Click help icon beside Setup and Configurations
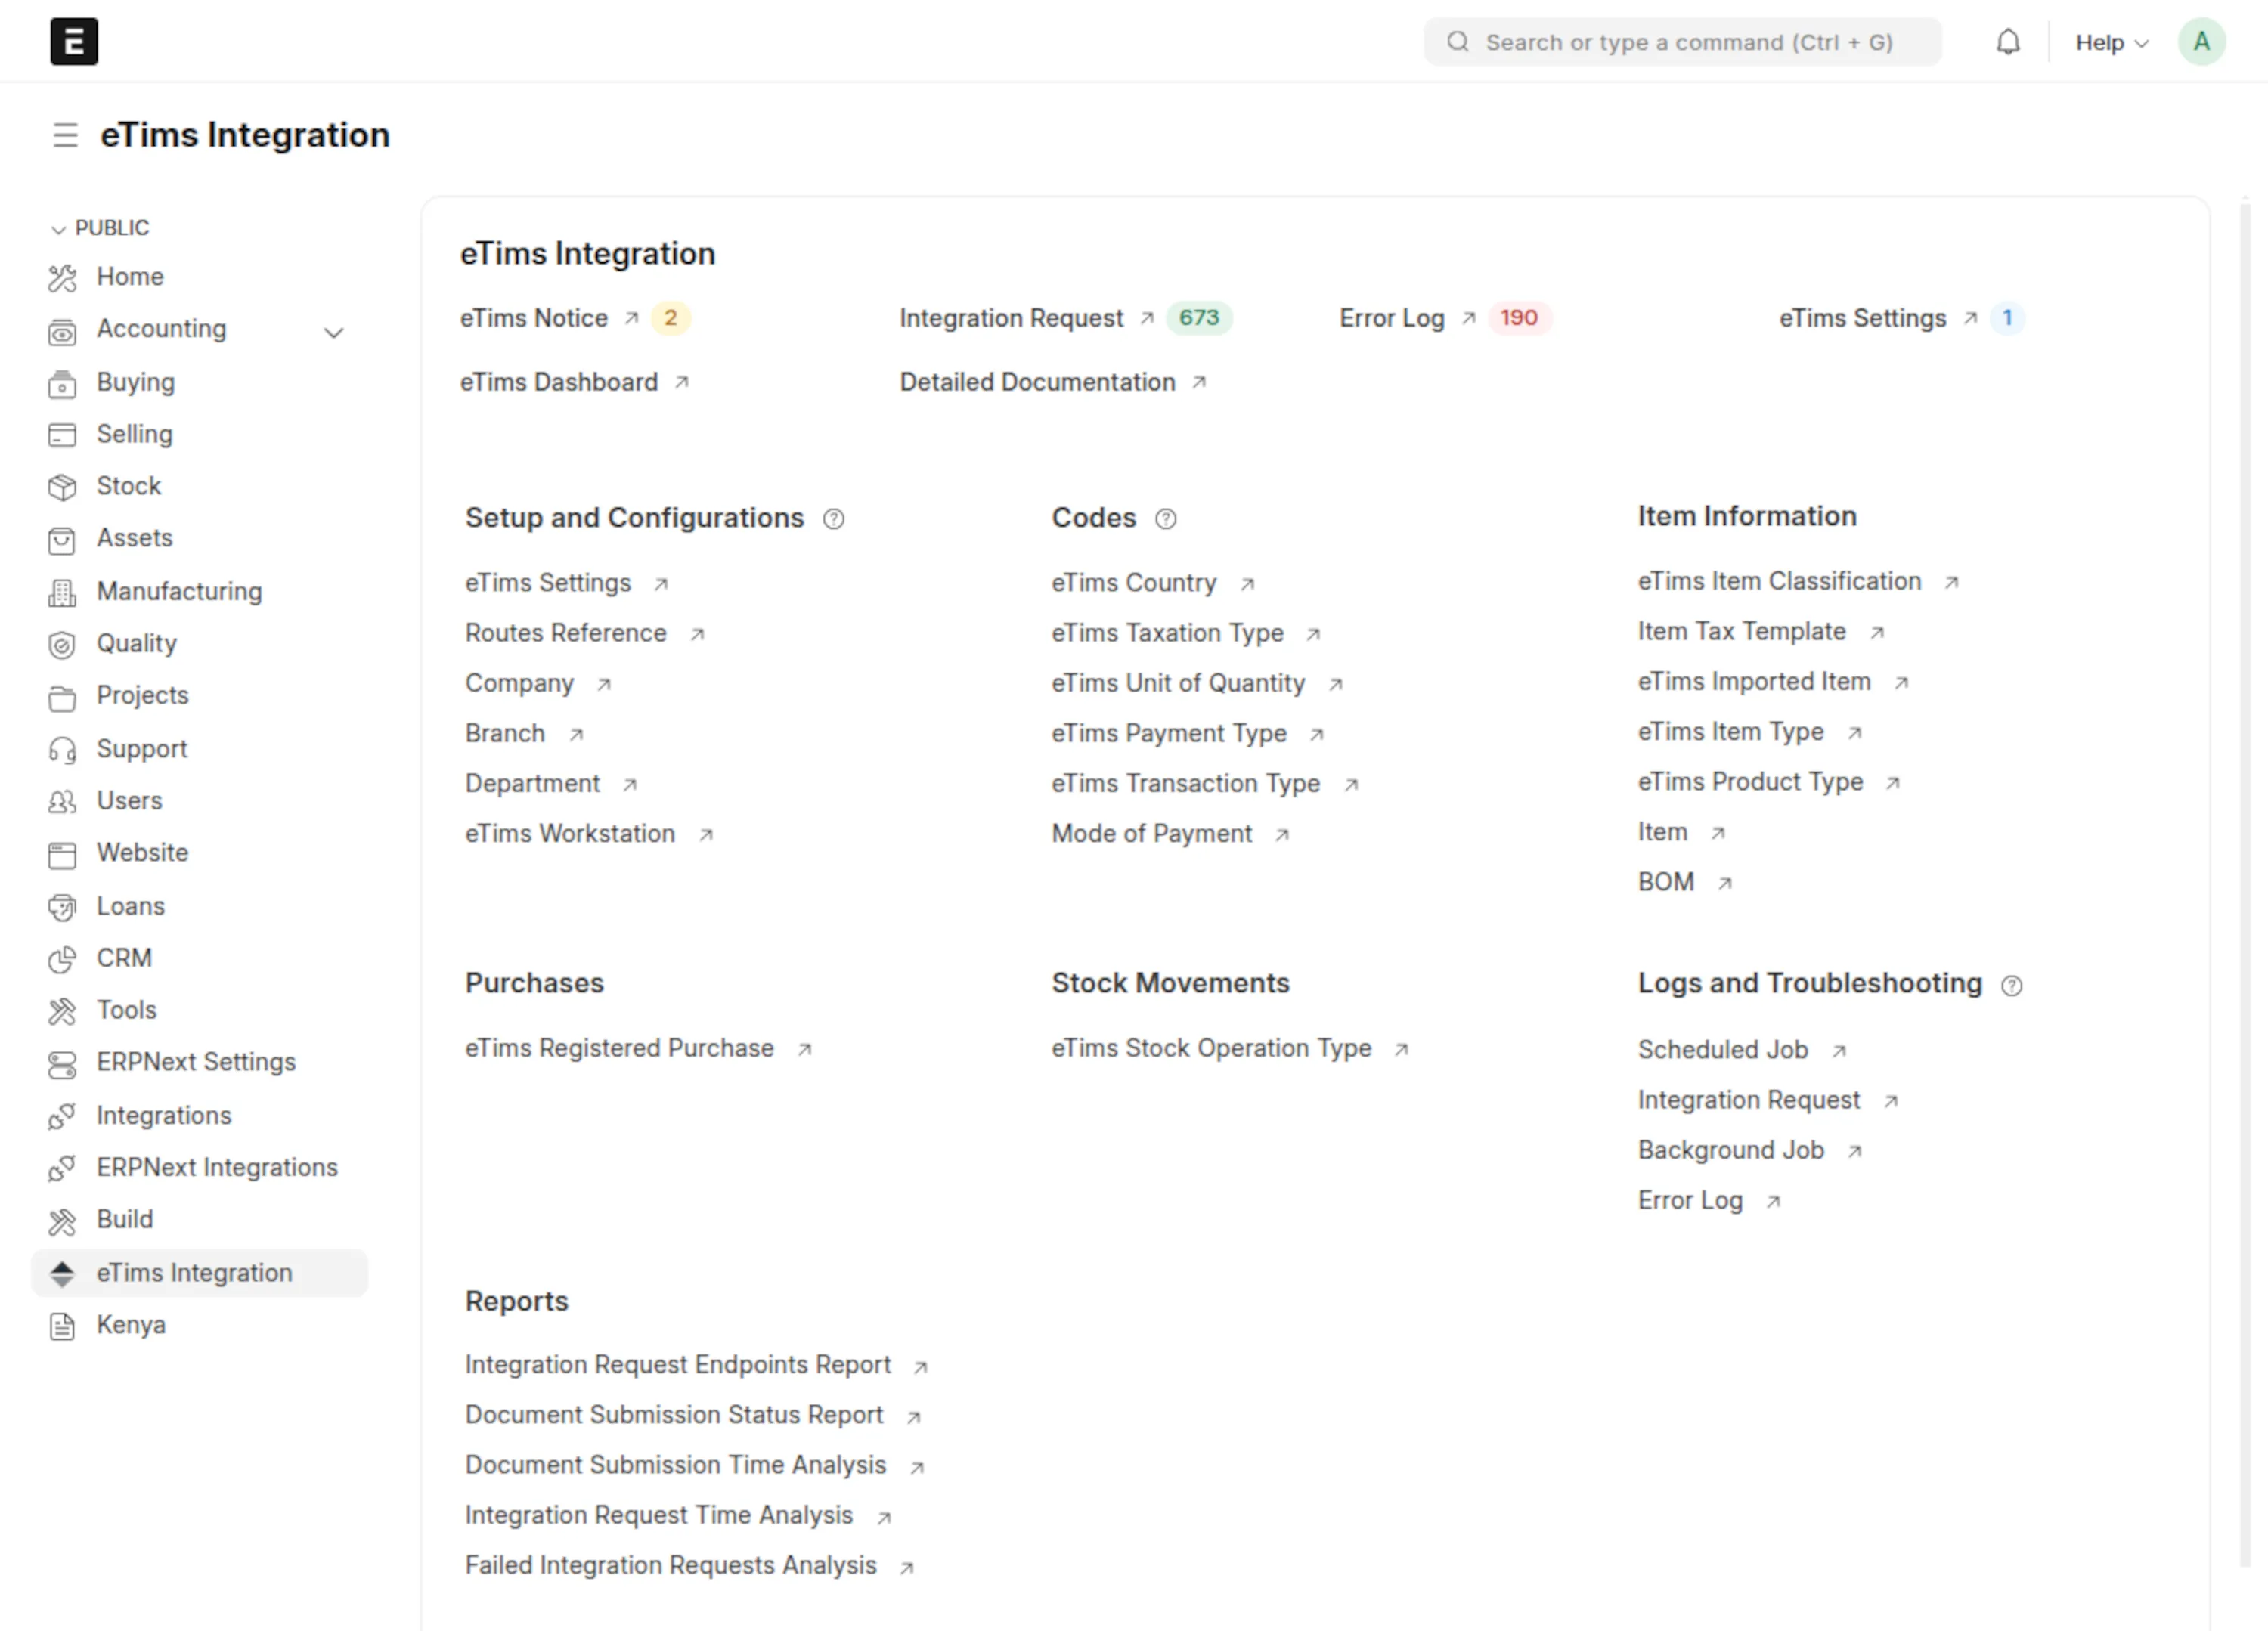Viewport: 2268px width, 1631px height. point(833,519)
